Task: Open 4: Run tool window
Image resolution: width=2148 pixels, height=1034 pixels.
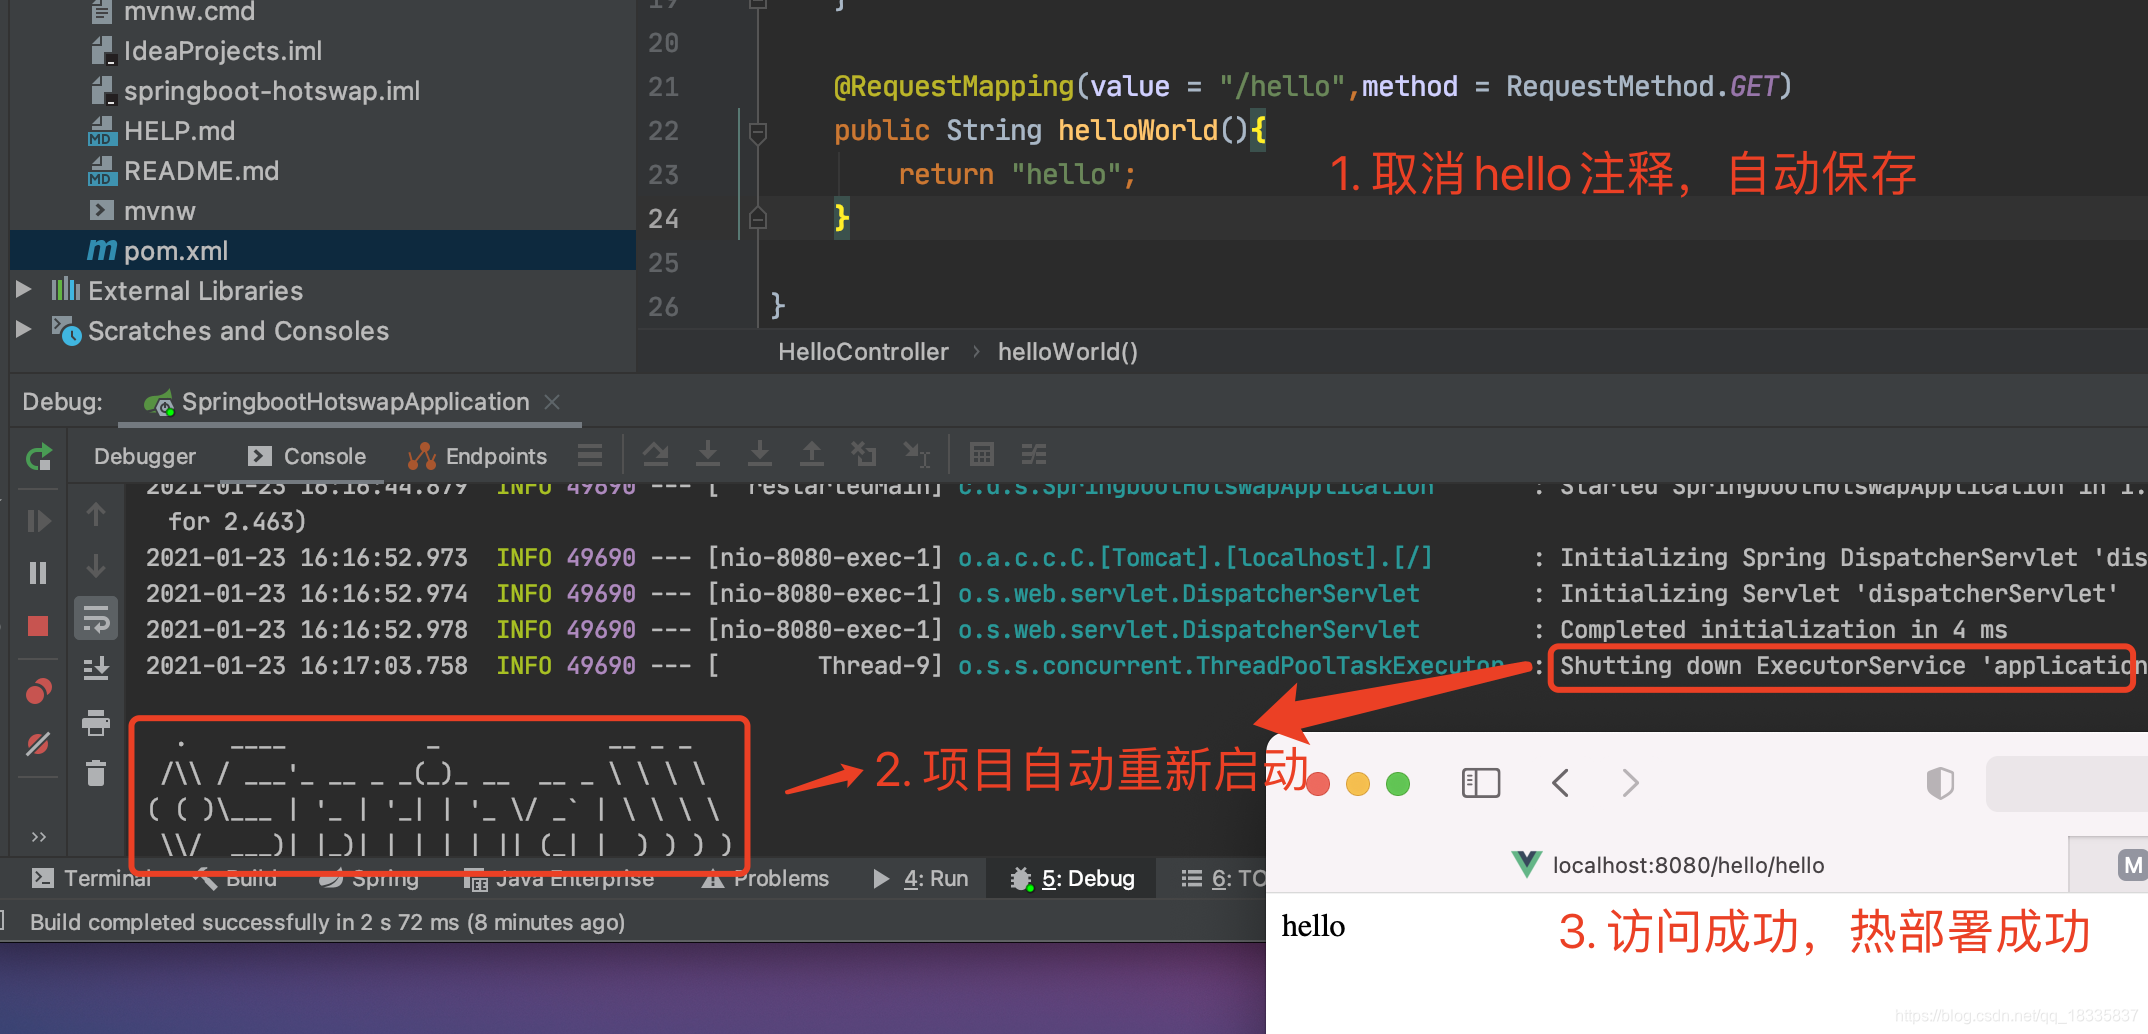Action: (x=920, y=878)
